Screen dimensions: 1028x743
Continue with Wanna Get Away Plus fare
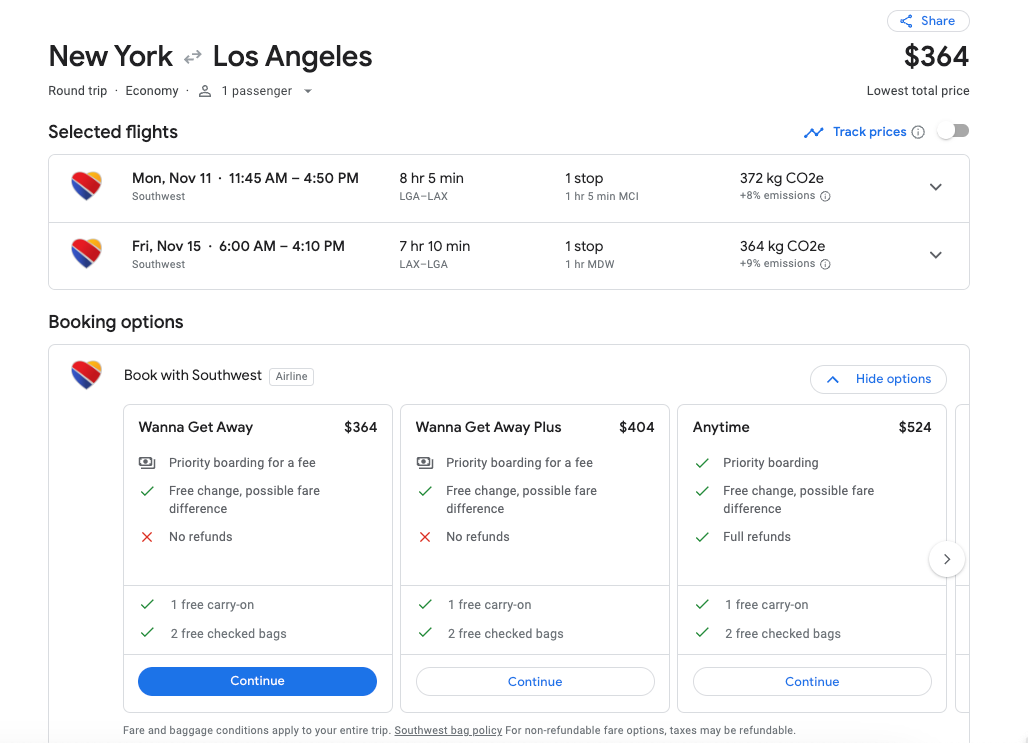[x=535, y=682]
